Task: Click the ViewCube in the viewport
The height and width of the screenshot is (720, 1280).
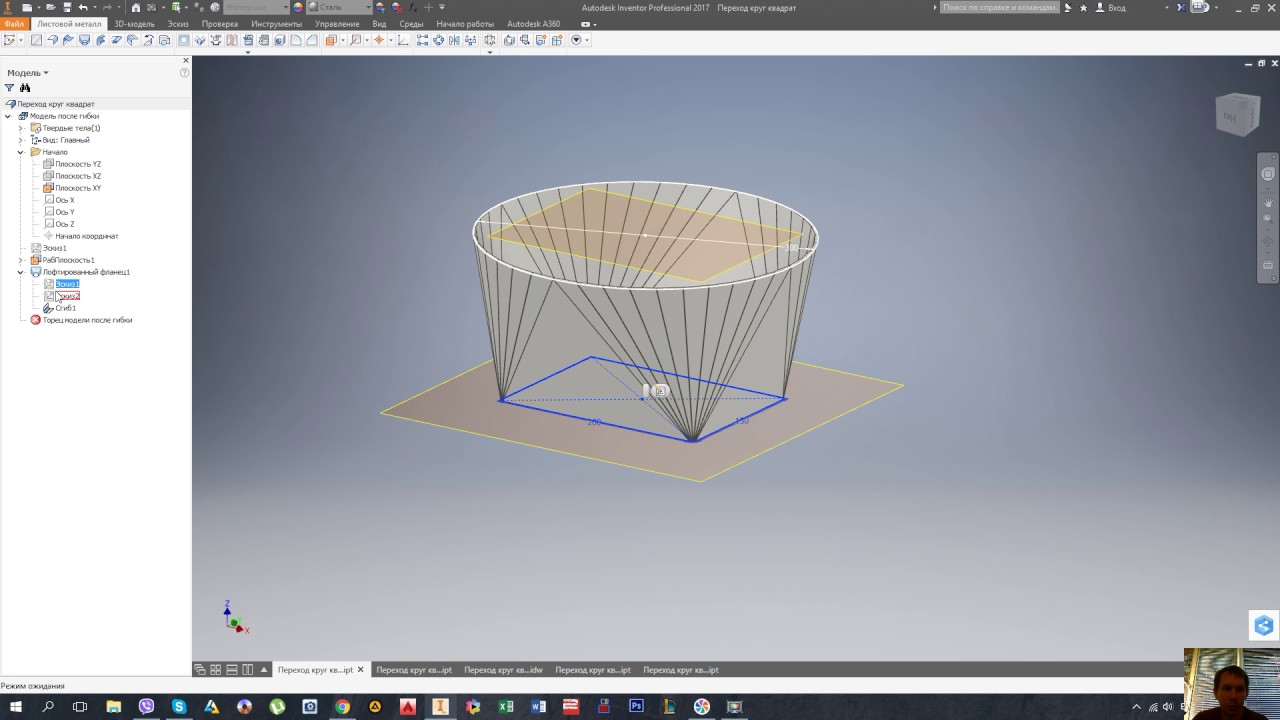Action: click(x=1238, y=113)
